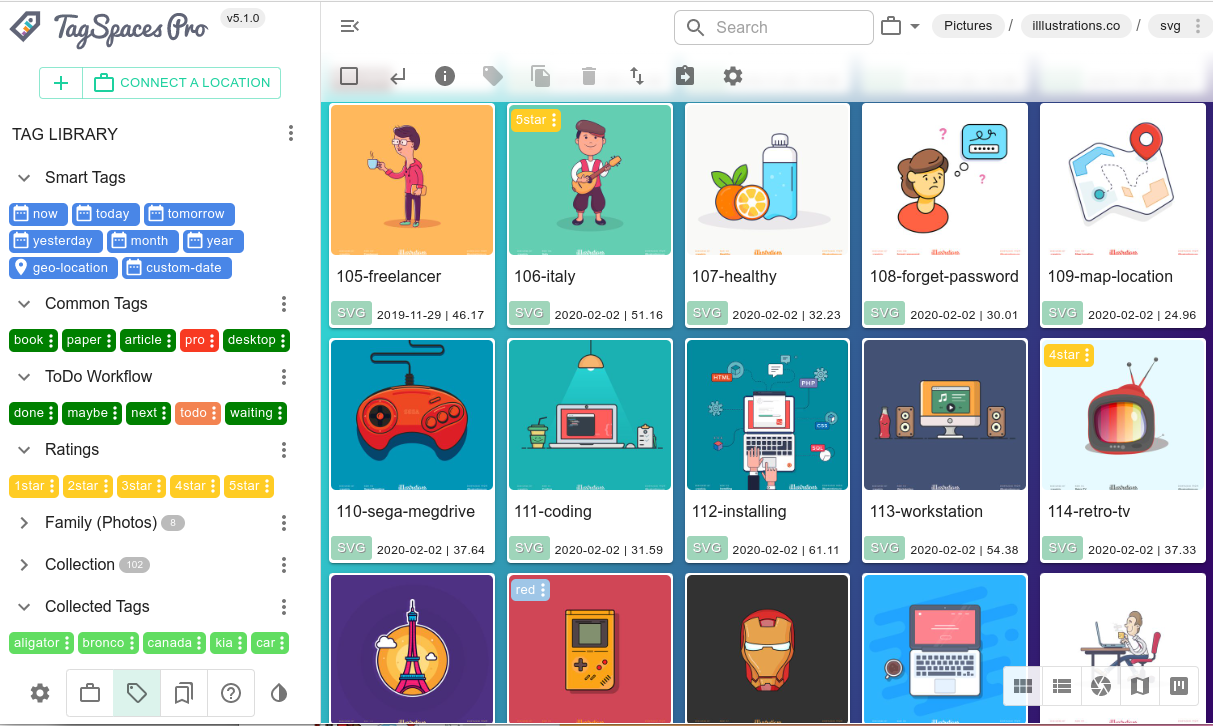The image size is (1213, 726).
Task: Collapse the Common Tags group
Action: click(x=24, y=304)
